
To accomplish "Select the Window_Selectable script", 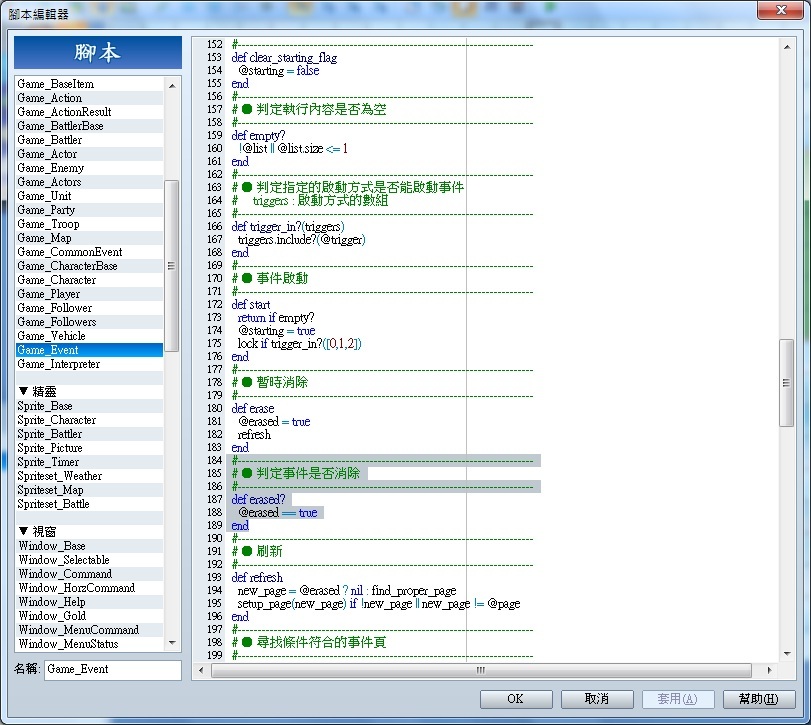I will pos(89,560).
